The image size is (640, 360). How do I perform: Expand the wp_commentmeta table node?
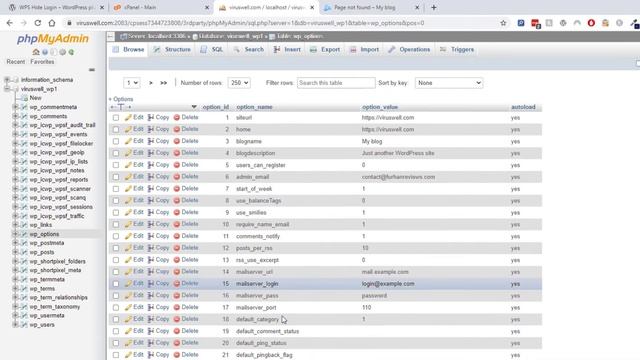pos(15,107)
